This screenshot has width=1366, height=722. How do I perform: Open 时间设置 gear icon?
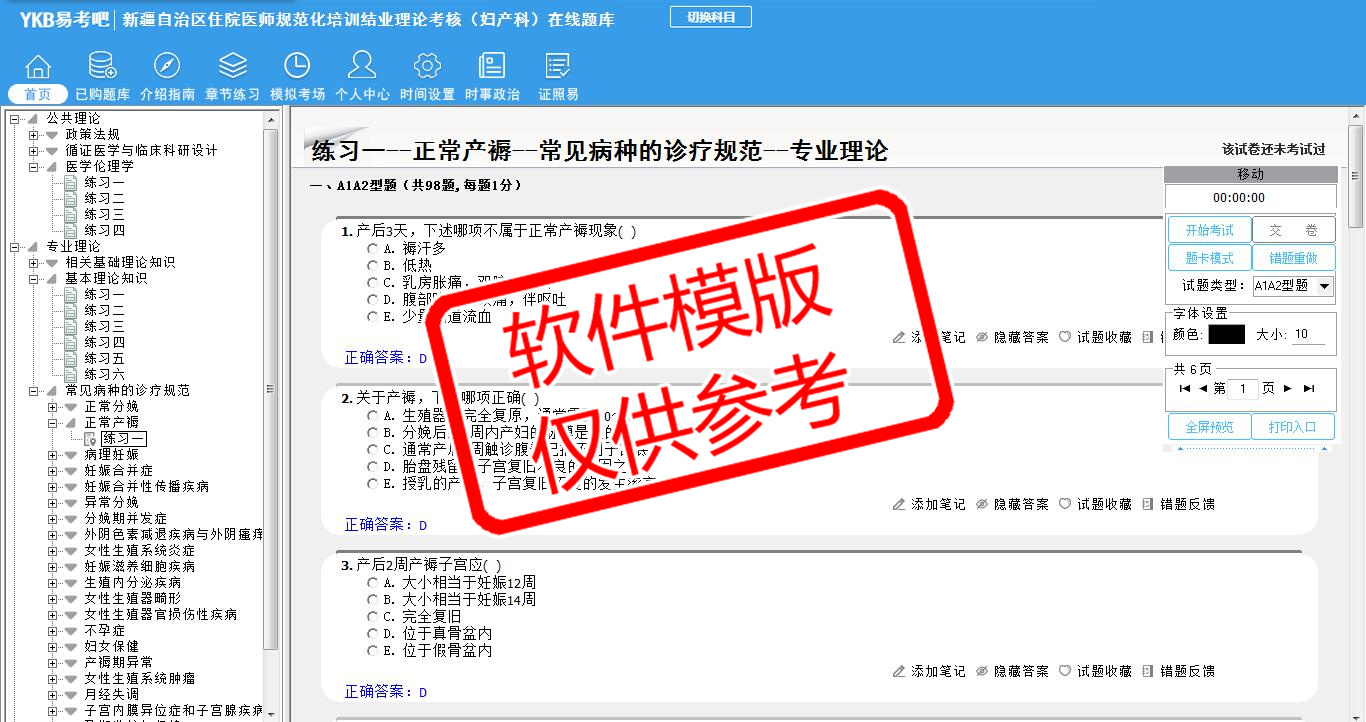(x=427, y=67)
